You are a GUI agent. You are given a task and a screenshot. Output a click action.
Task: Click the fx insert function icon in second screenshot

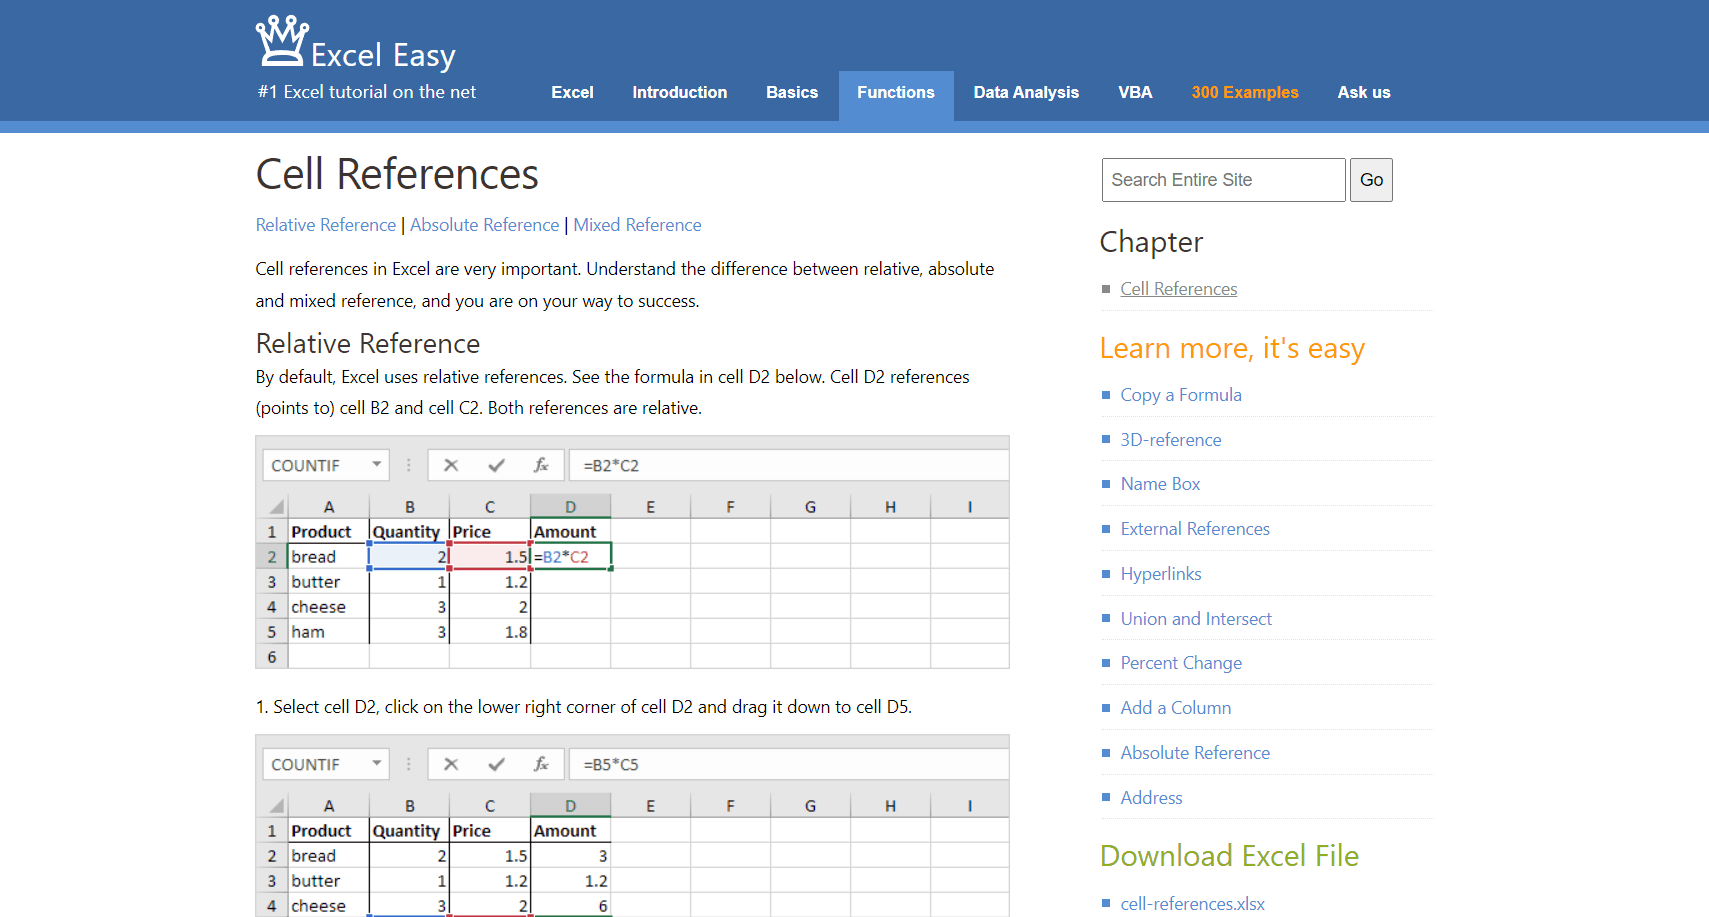point(541,764)
